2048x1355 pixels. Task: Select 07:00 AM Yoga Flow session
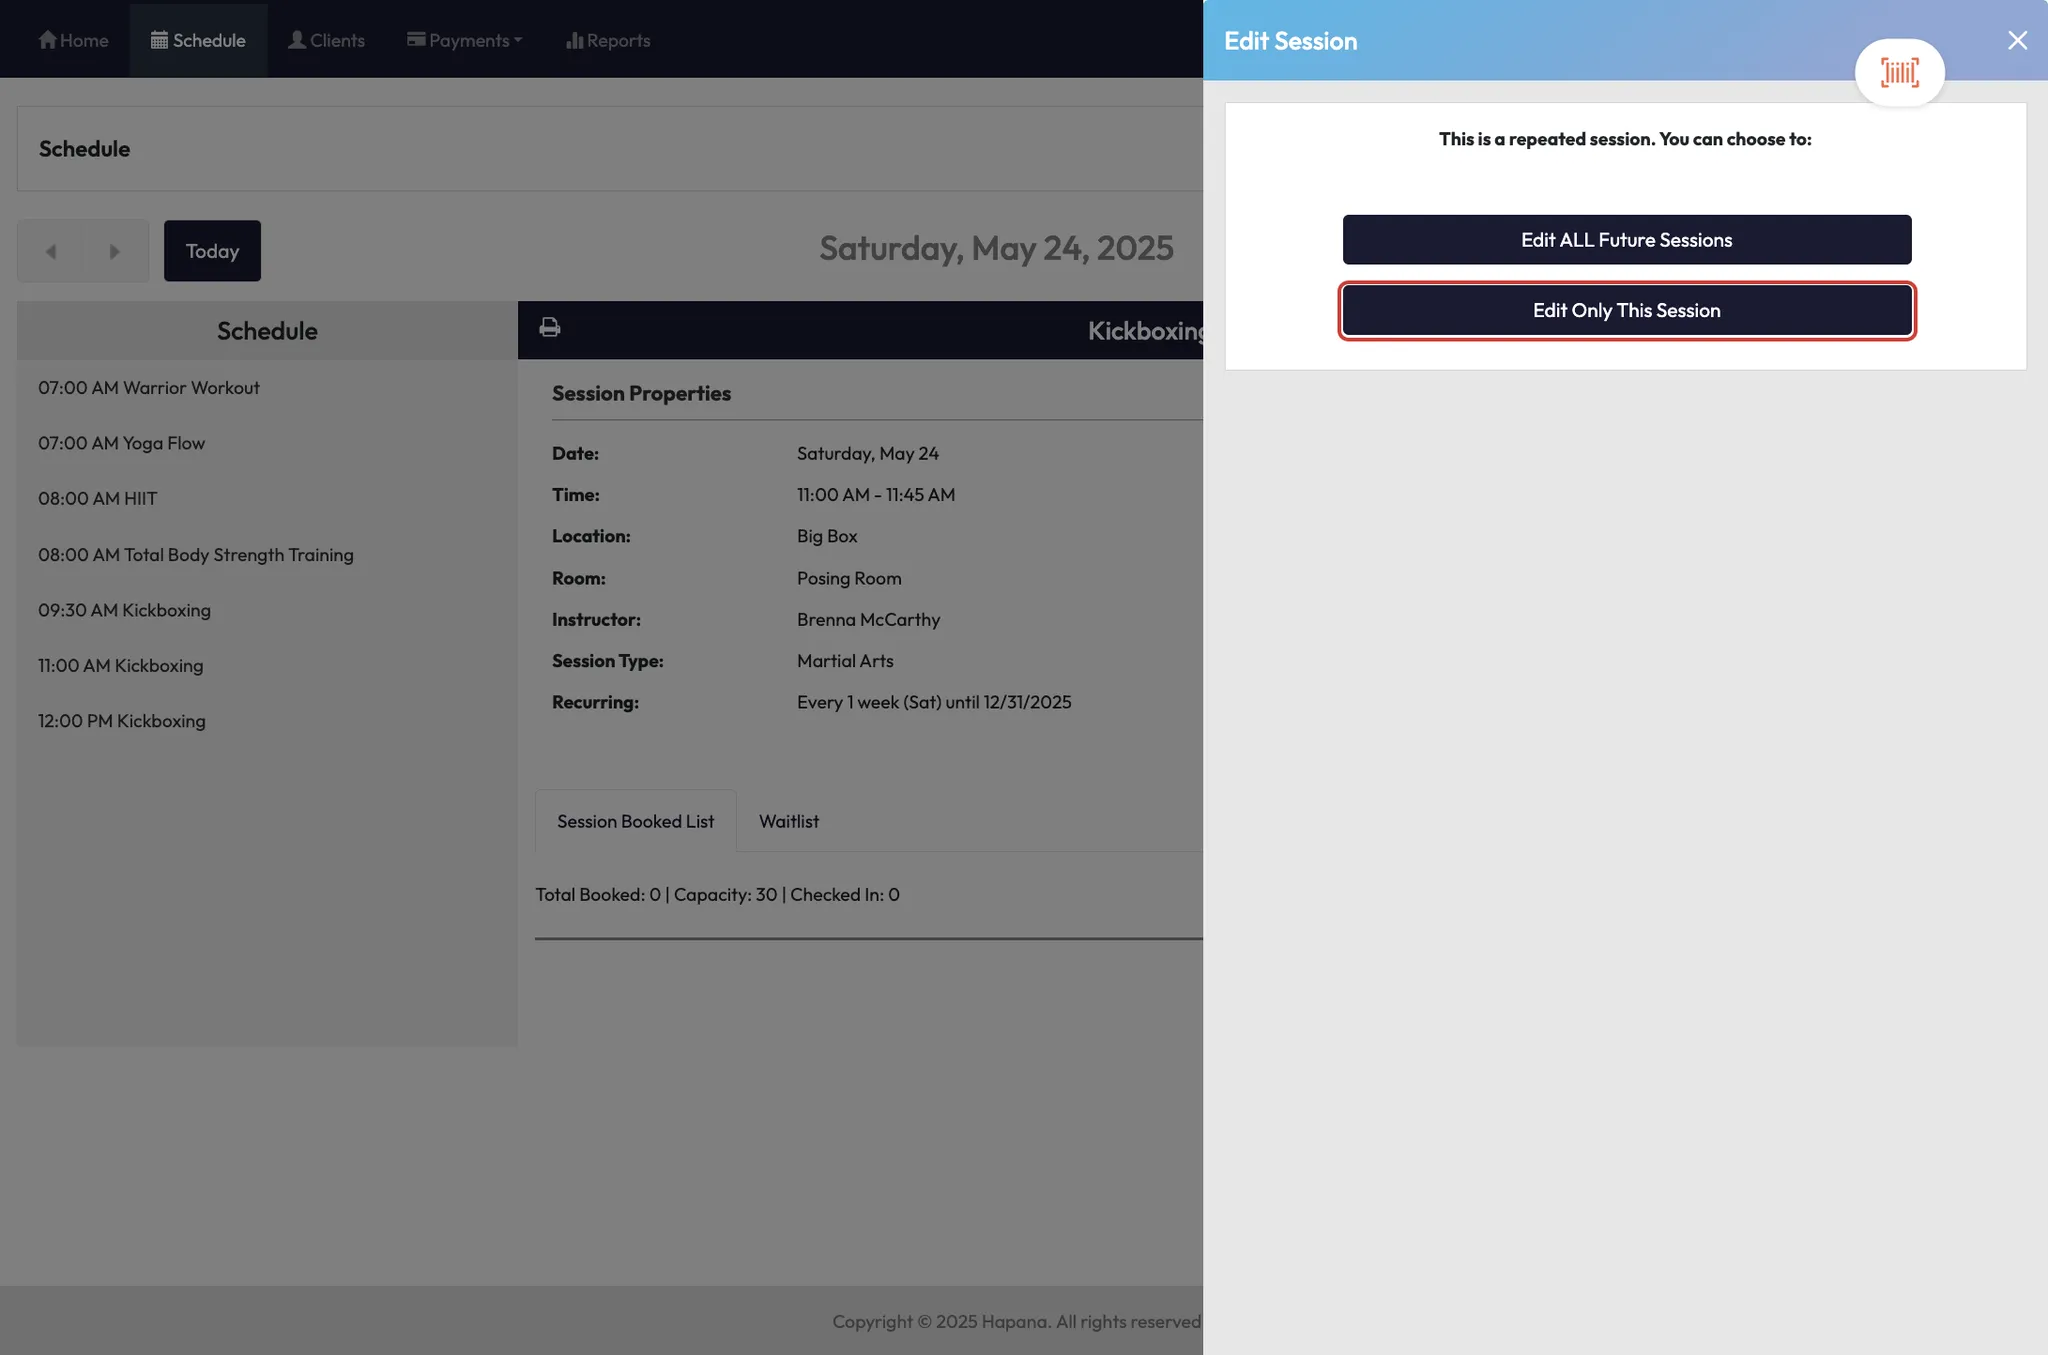pos(121,443)
